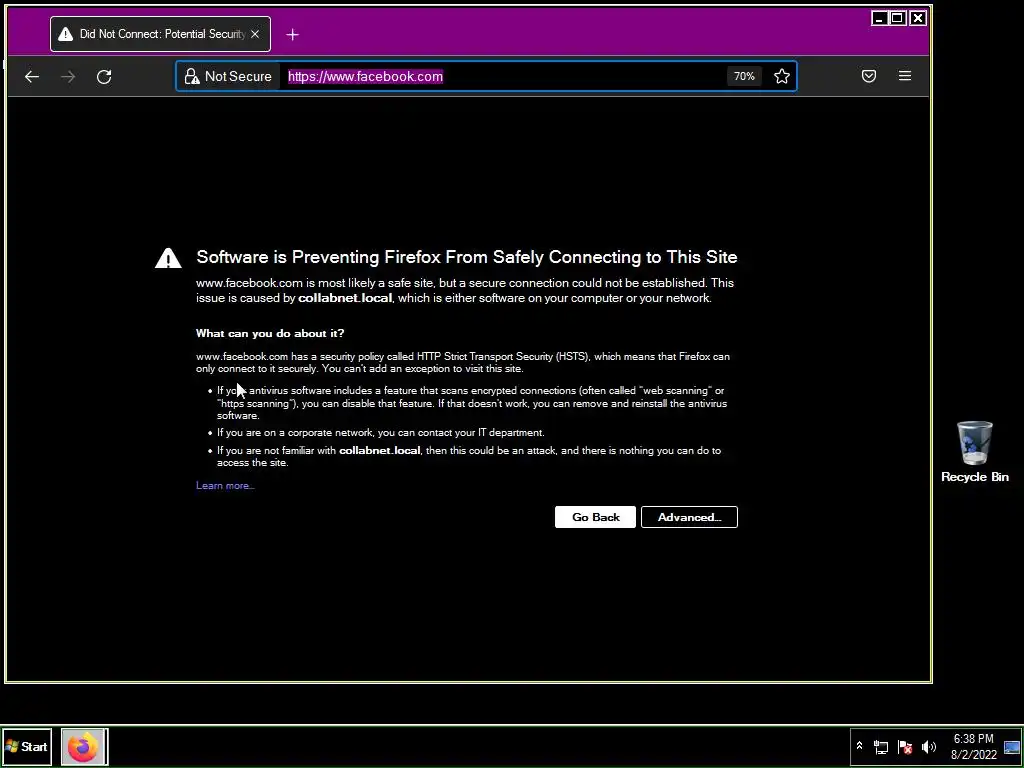
Task: Maximize the Firefox window
Action: (x=899, y=18)
